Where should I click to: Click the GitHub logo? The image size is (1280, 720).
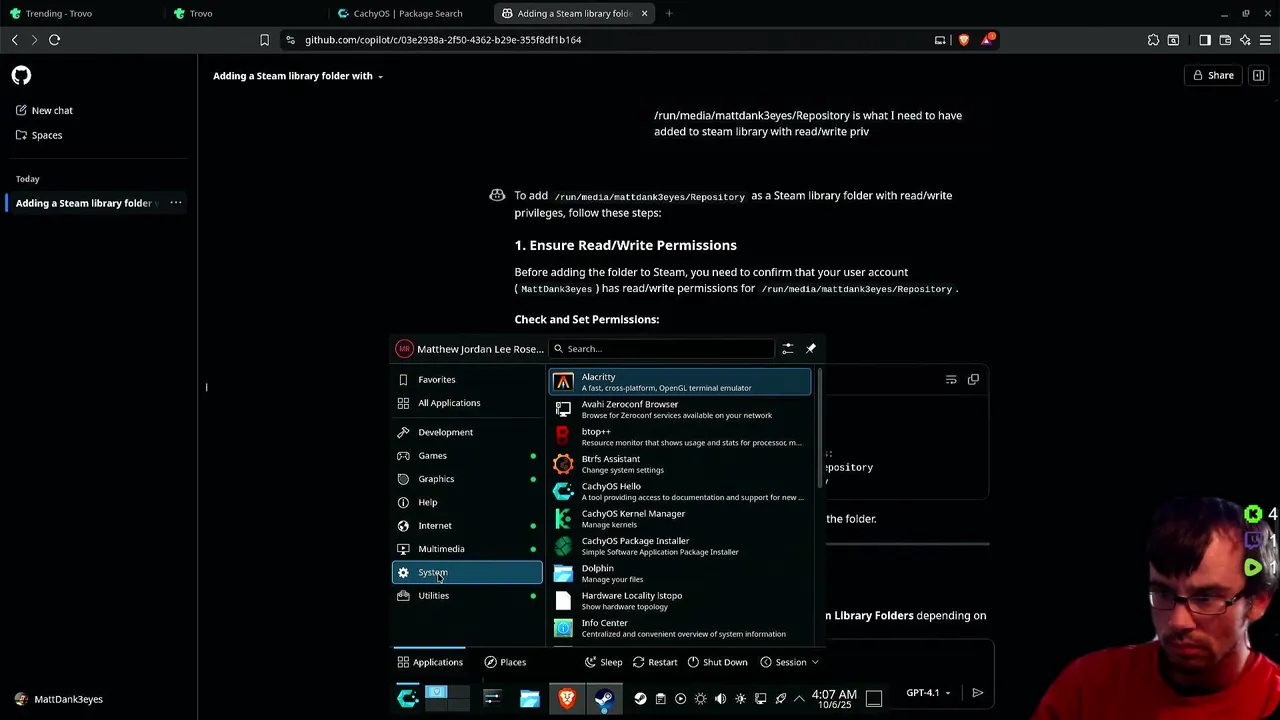point(21,76)
